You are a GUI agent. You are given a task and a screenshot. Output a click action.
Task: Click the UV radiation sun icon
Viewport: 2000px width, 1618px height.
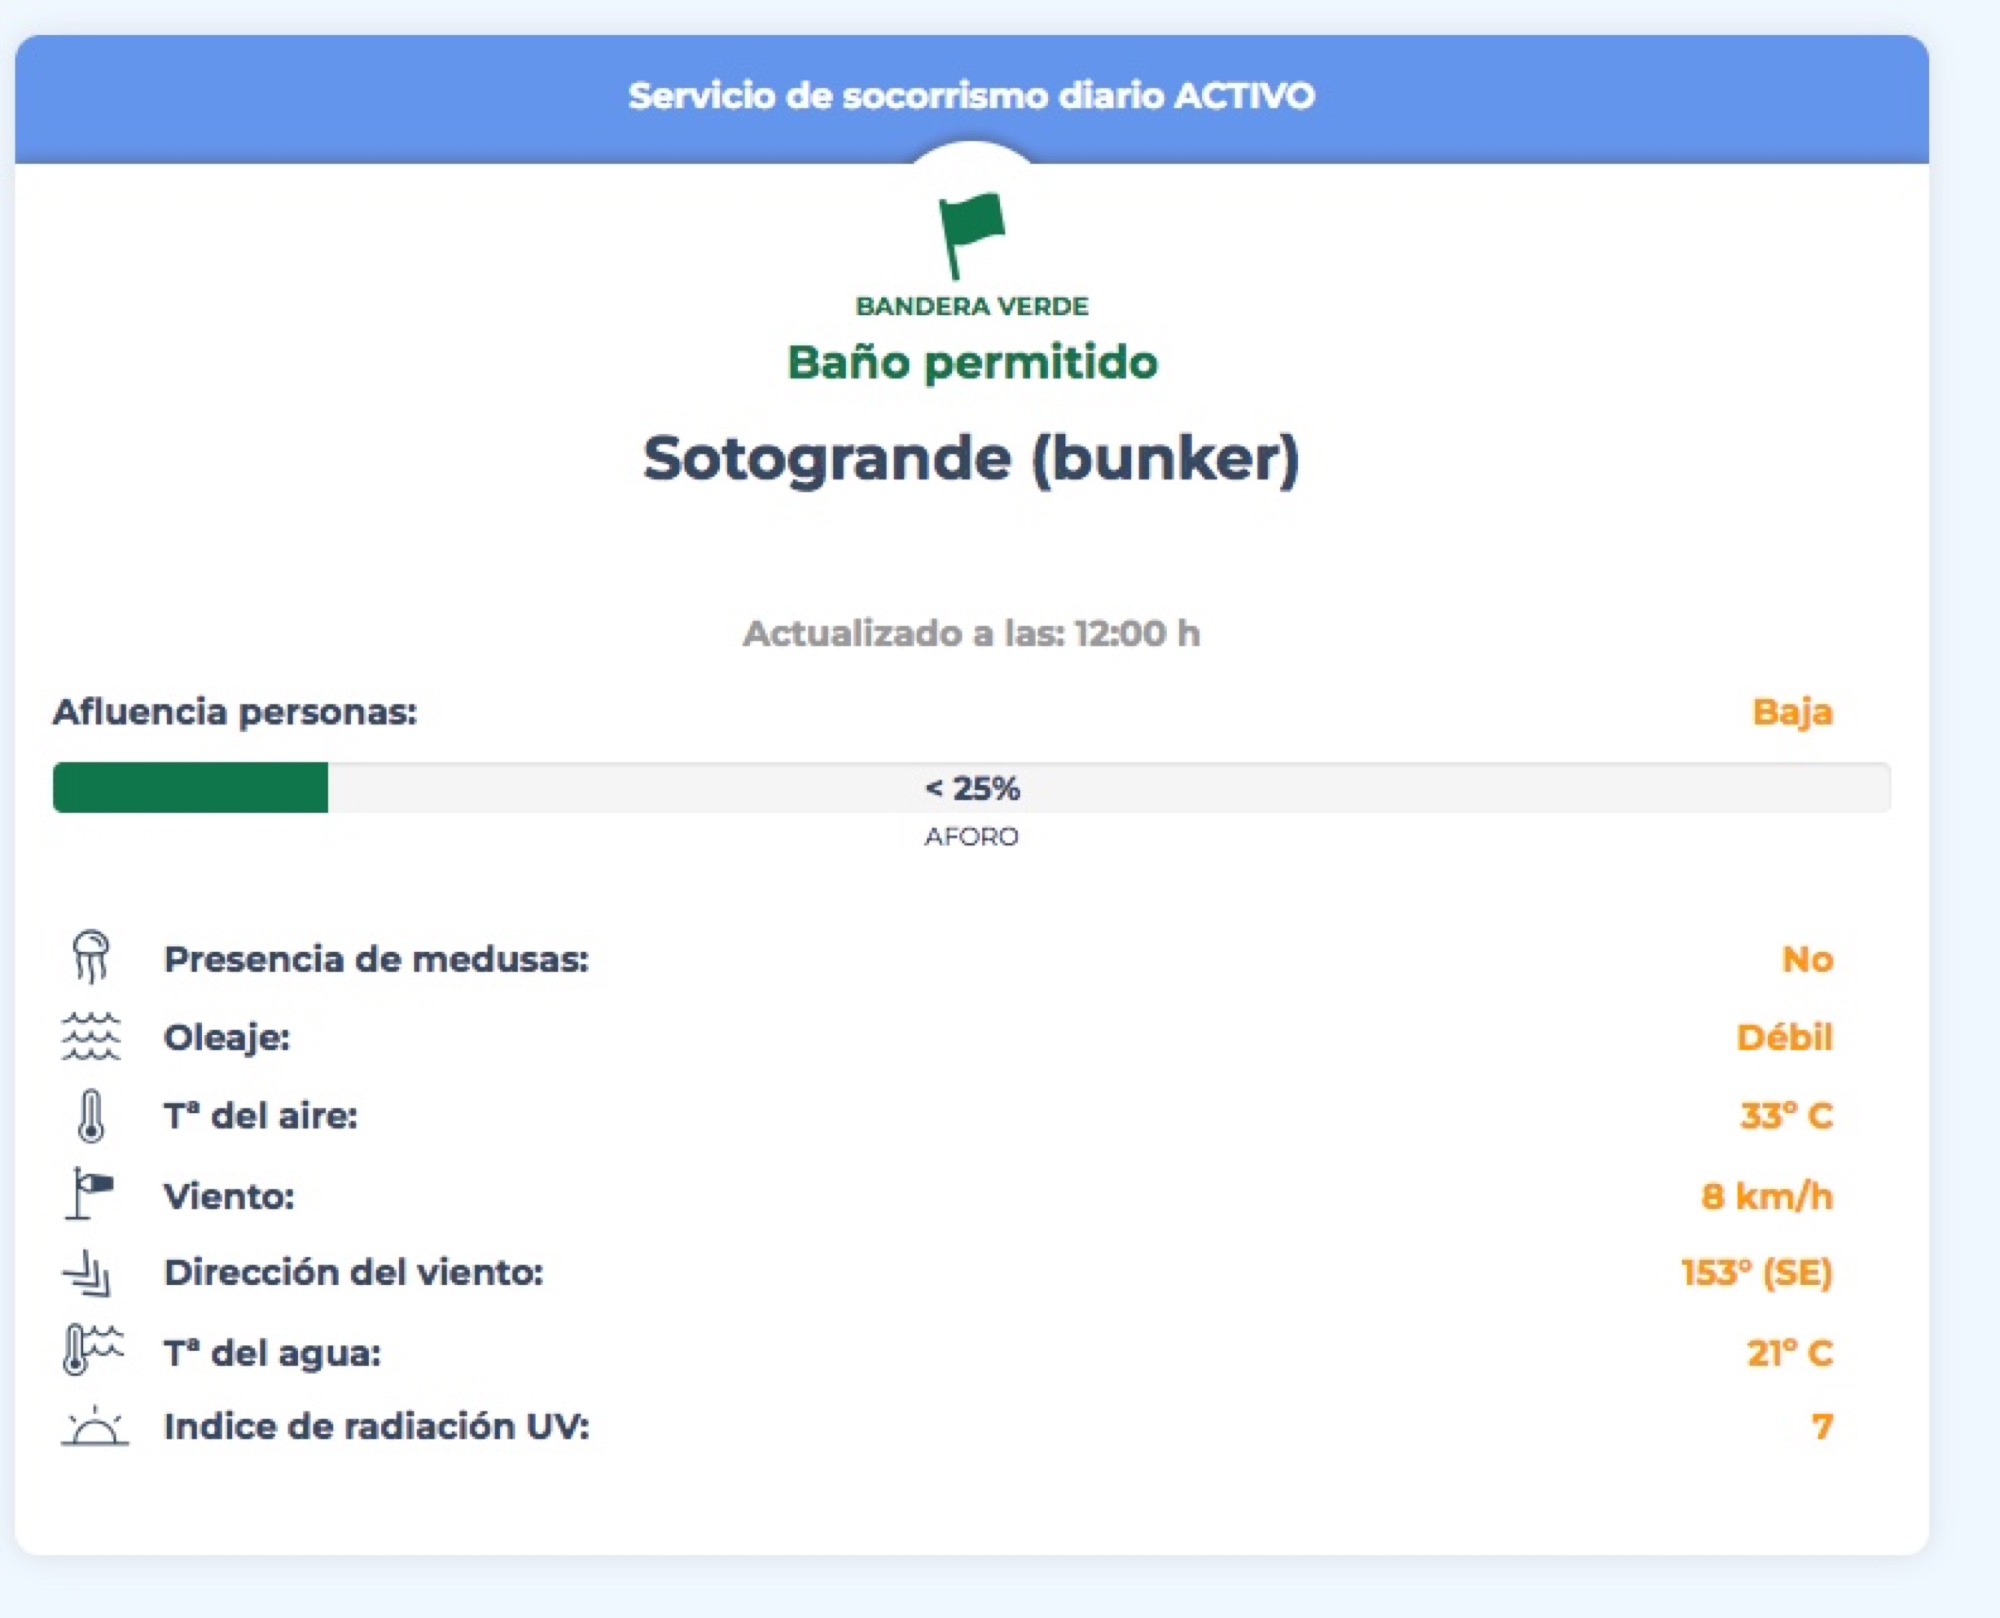(x=94, y=1425)
